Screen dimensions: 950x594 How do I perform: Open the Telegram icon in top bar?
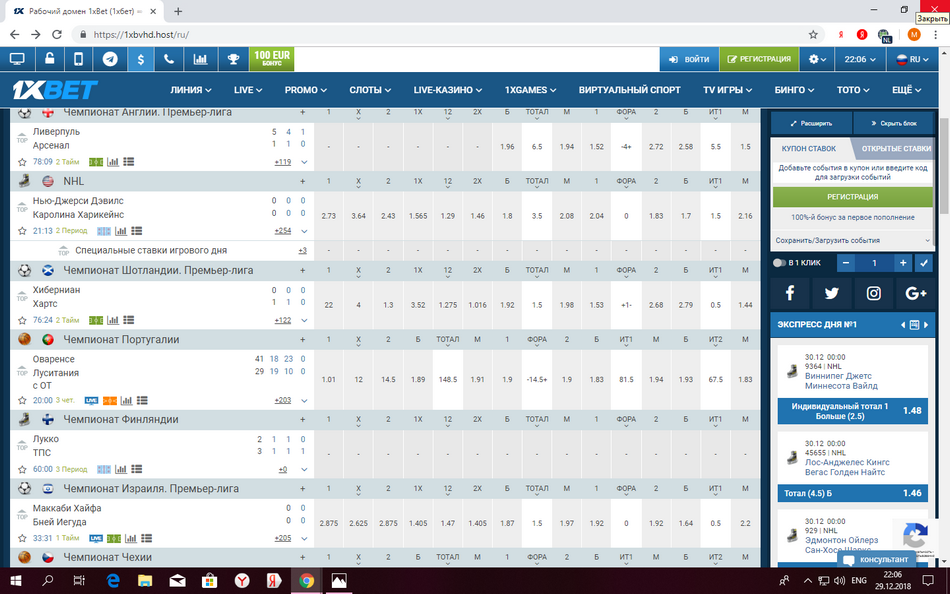110,59
